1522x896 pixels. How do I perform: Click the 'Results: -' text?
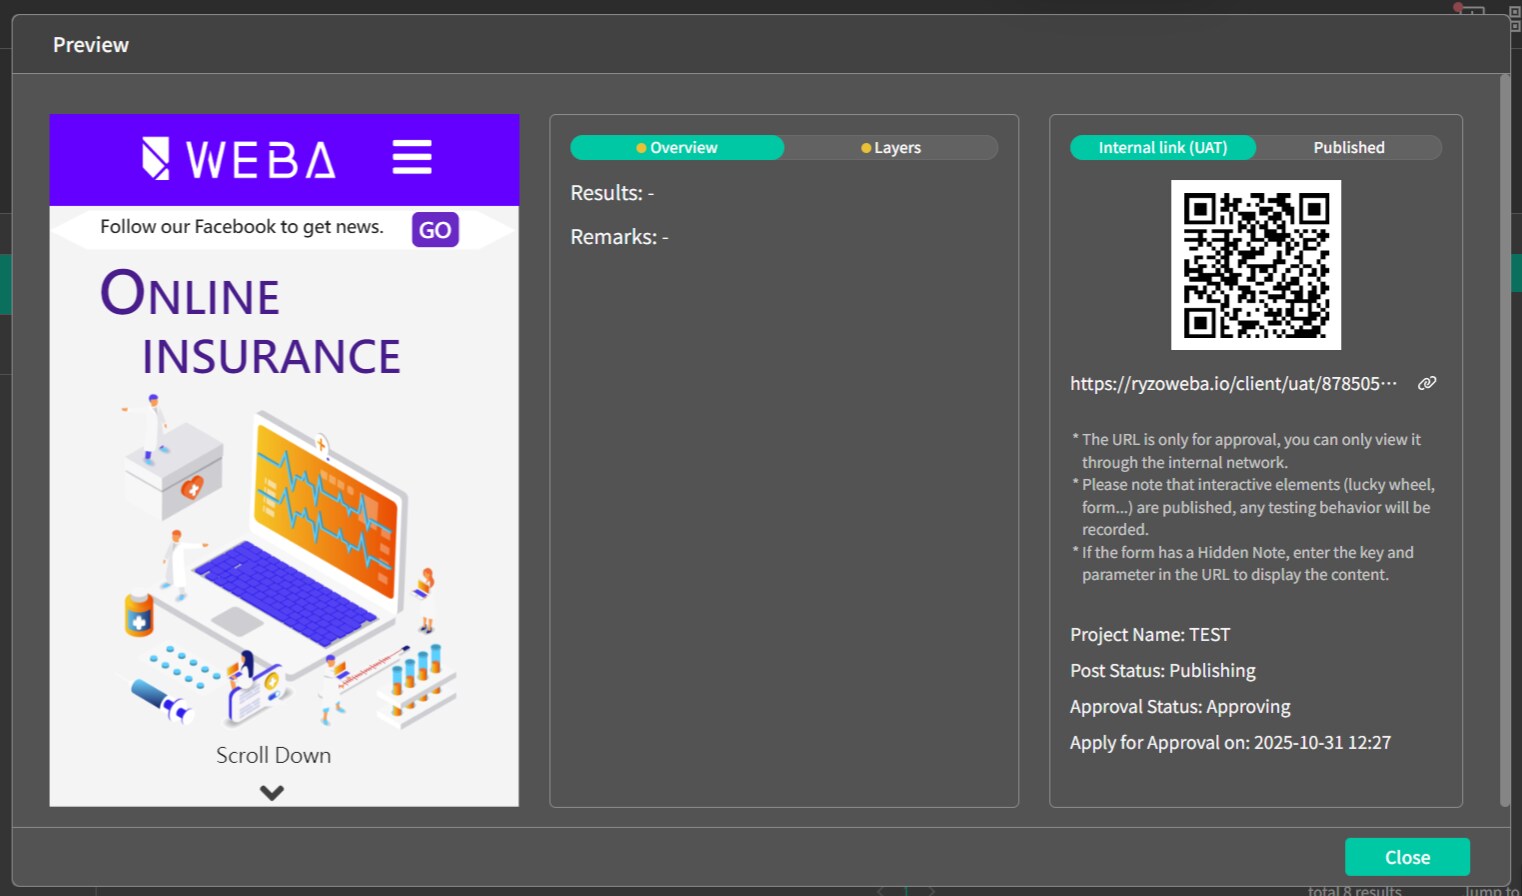612,193
